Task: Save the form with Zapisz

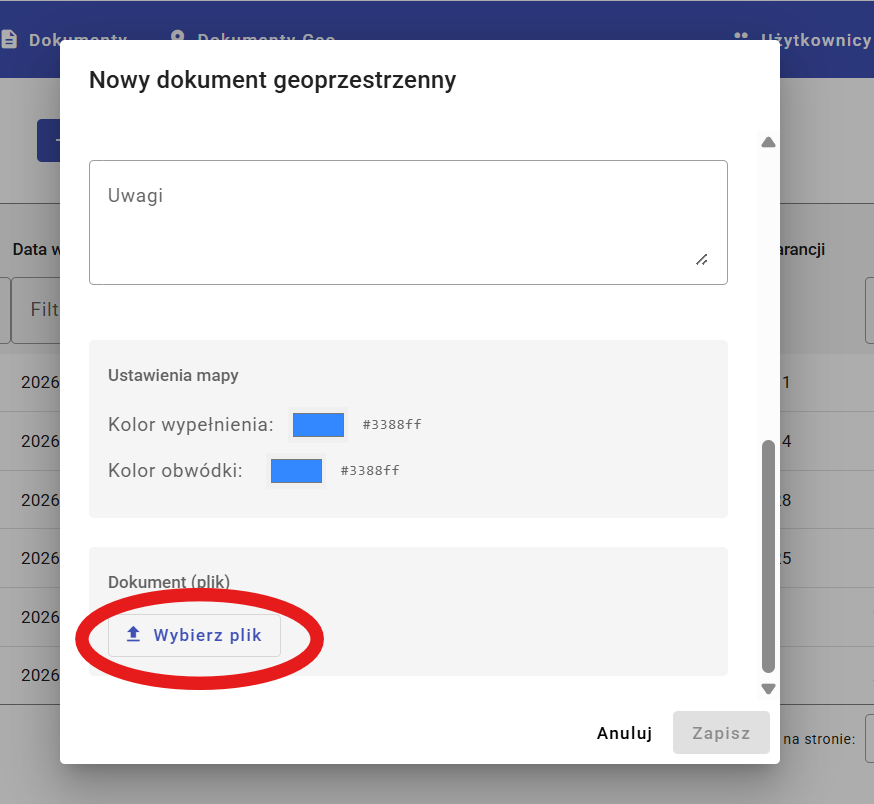Action: 721,732
